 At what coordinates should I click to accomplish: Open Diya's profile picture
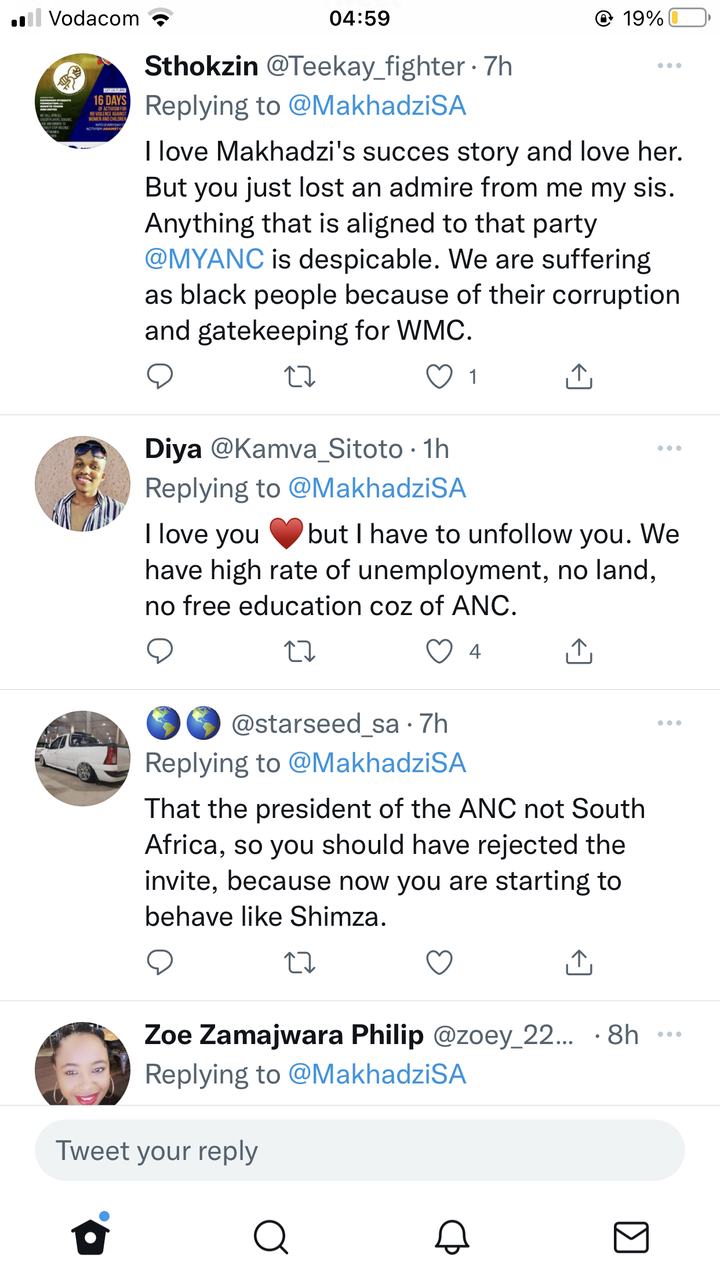83,484
